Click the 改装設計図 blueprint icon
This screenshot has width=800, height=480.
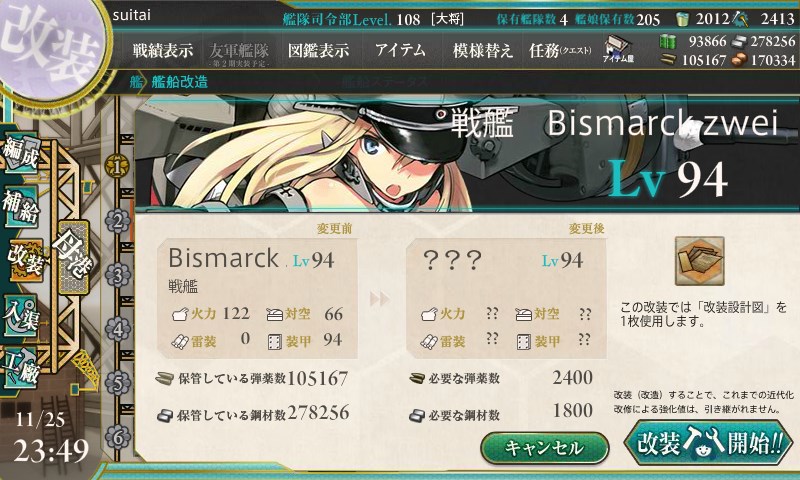coord(699,261)
